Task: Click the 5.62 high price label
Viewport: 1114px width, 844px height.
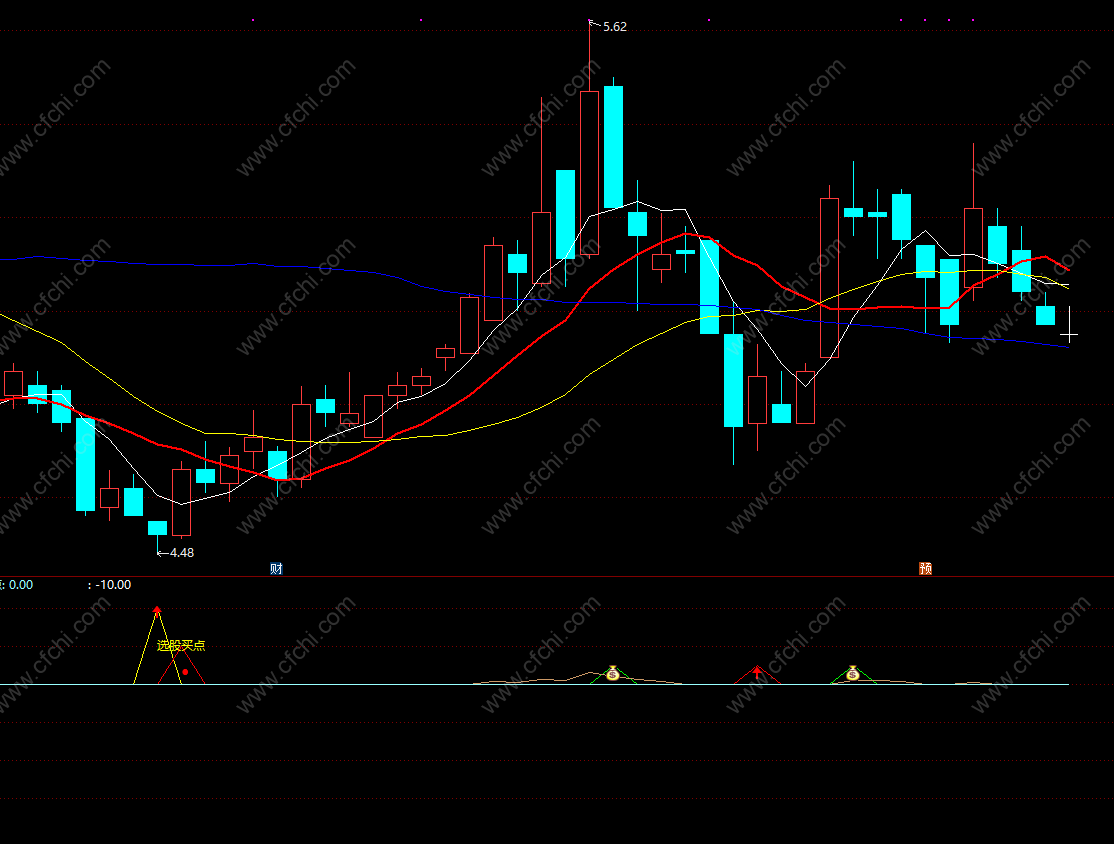Action: (x=615, y=27)
